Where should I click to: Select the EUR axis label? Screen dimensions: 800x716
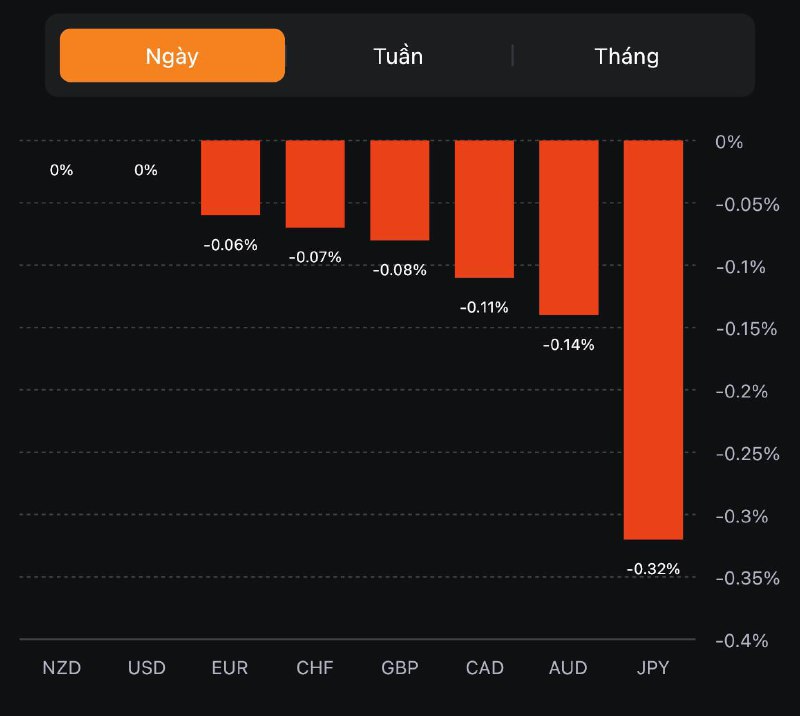pyautogui.click(x=230, y=668)
